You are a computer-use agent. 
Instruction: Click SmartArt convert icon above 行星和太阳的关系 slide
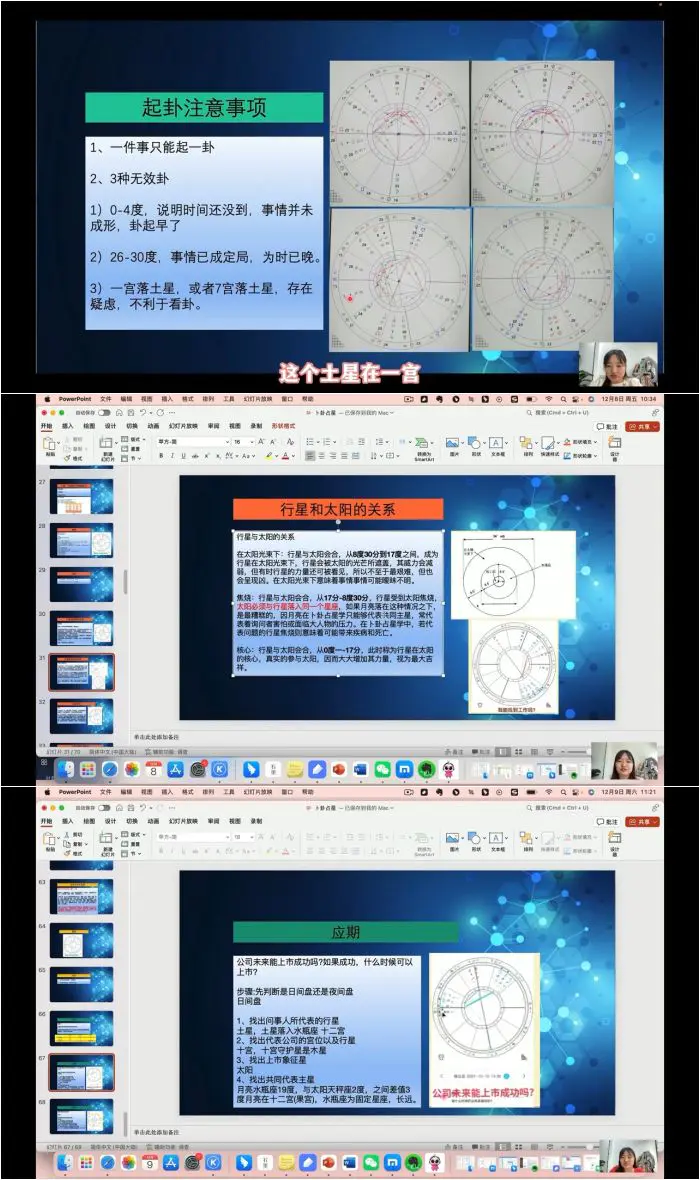point(424,446)
